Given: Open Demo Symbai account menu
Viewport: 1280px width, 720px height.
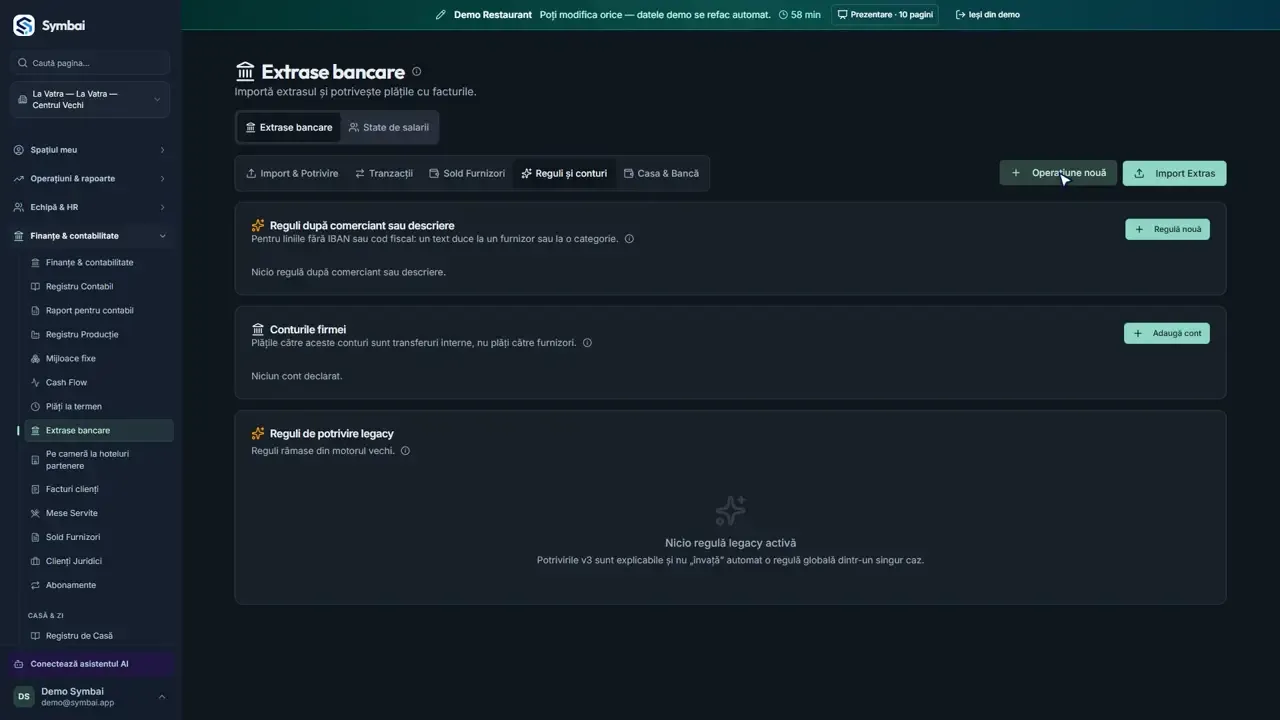Looking at the screenshot, I should coord(90,697).
